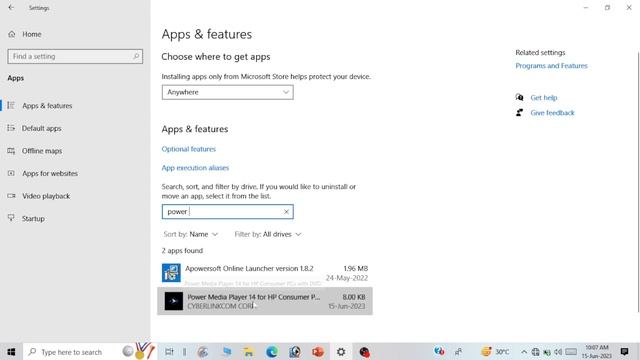Open Sort by Name dropdown

click(191, 234)
